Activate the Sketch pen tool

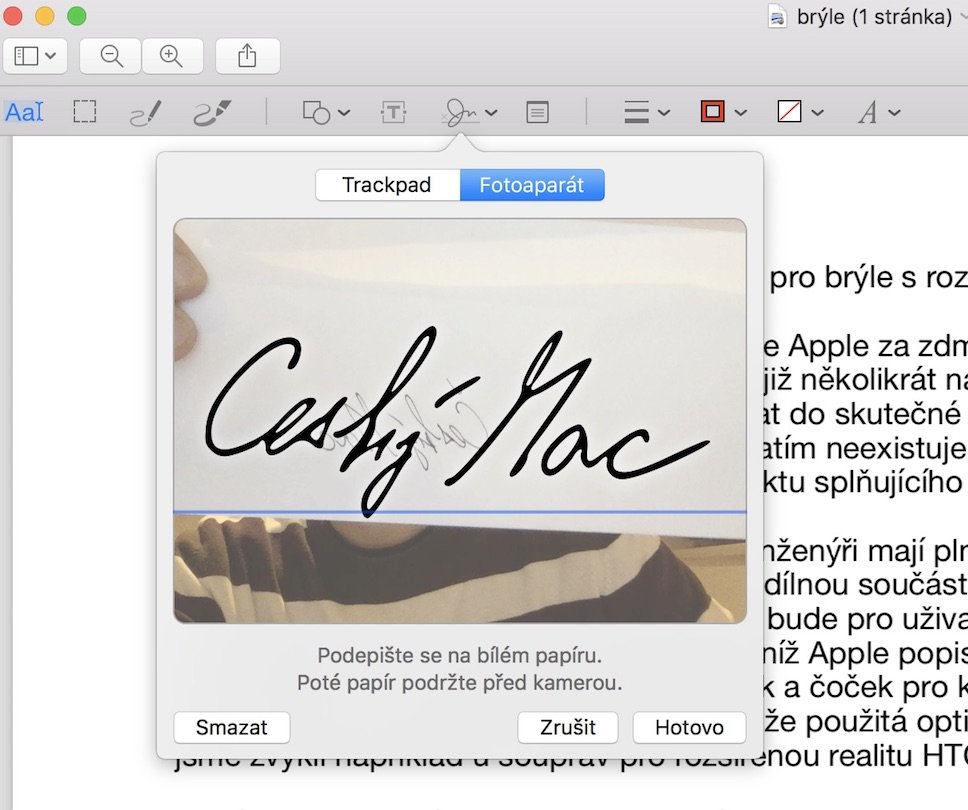146,113
